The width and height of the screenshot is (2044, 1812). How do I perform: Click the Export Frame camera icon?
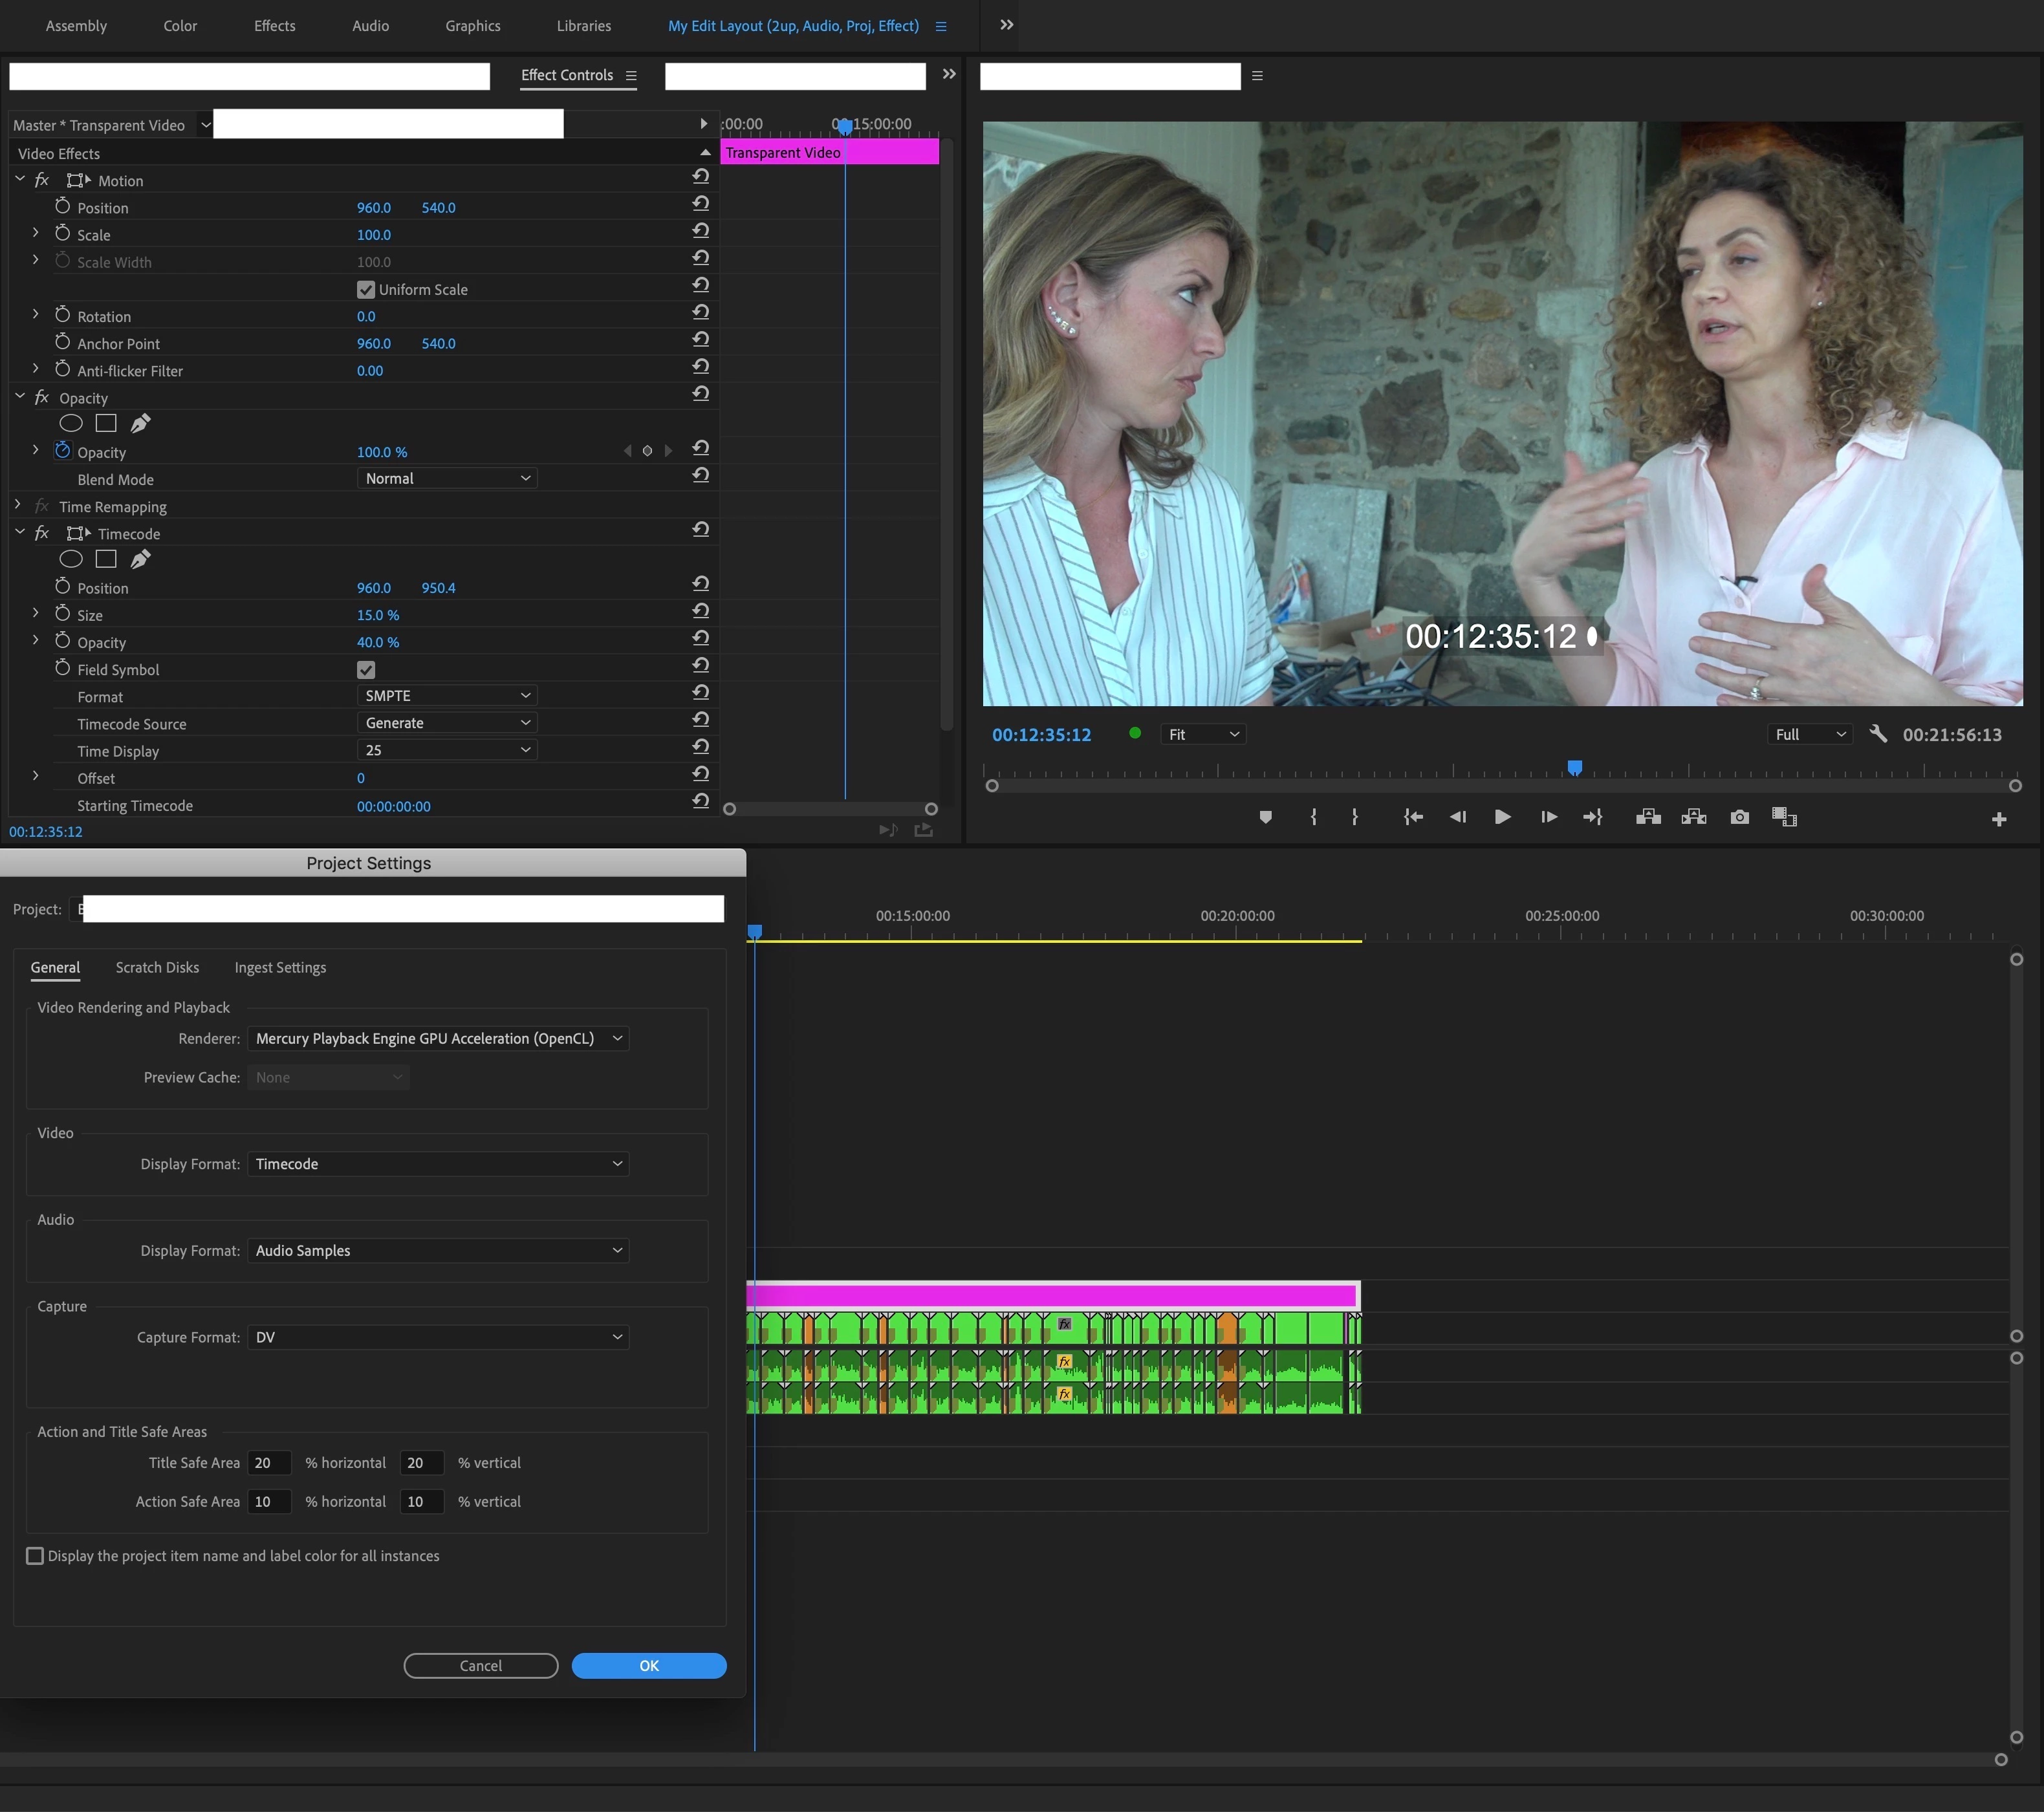coord(1739,817)
